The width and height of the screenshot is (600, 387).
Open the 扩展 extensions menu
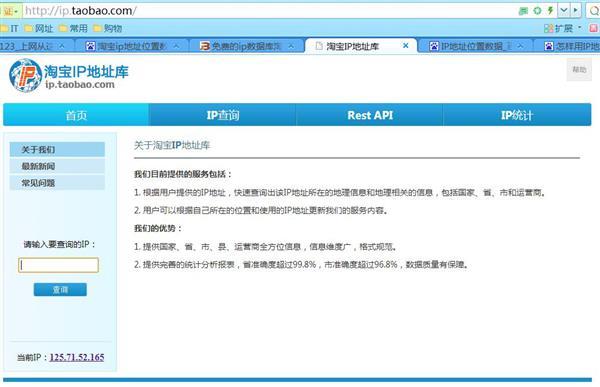562,28
